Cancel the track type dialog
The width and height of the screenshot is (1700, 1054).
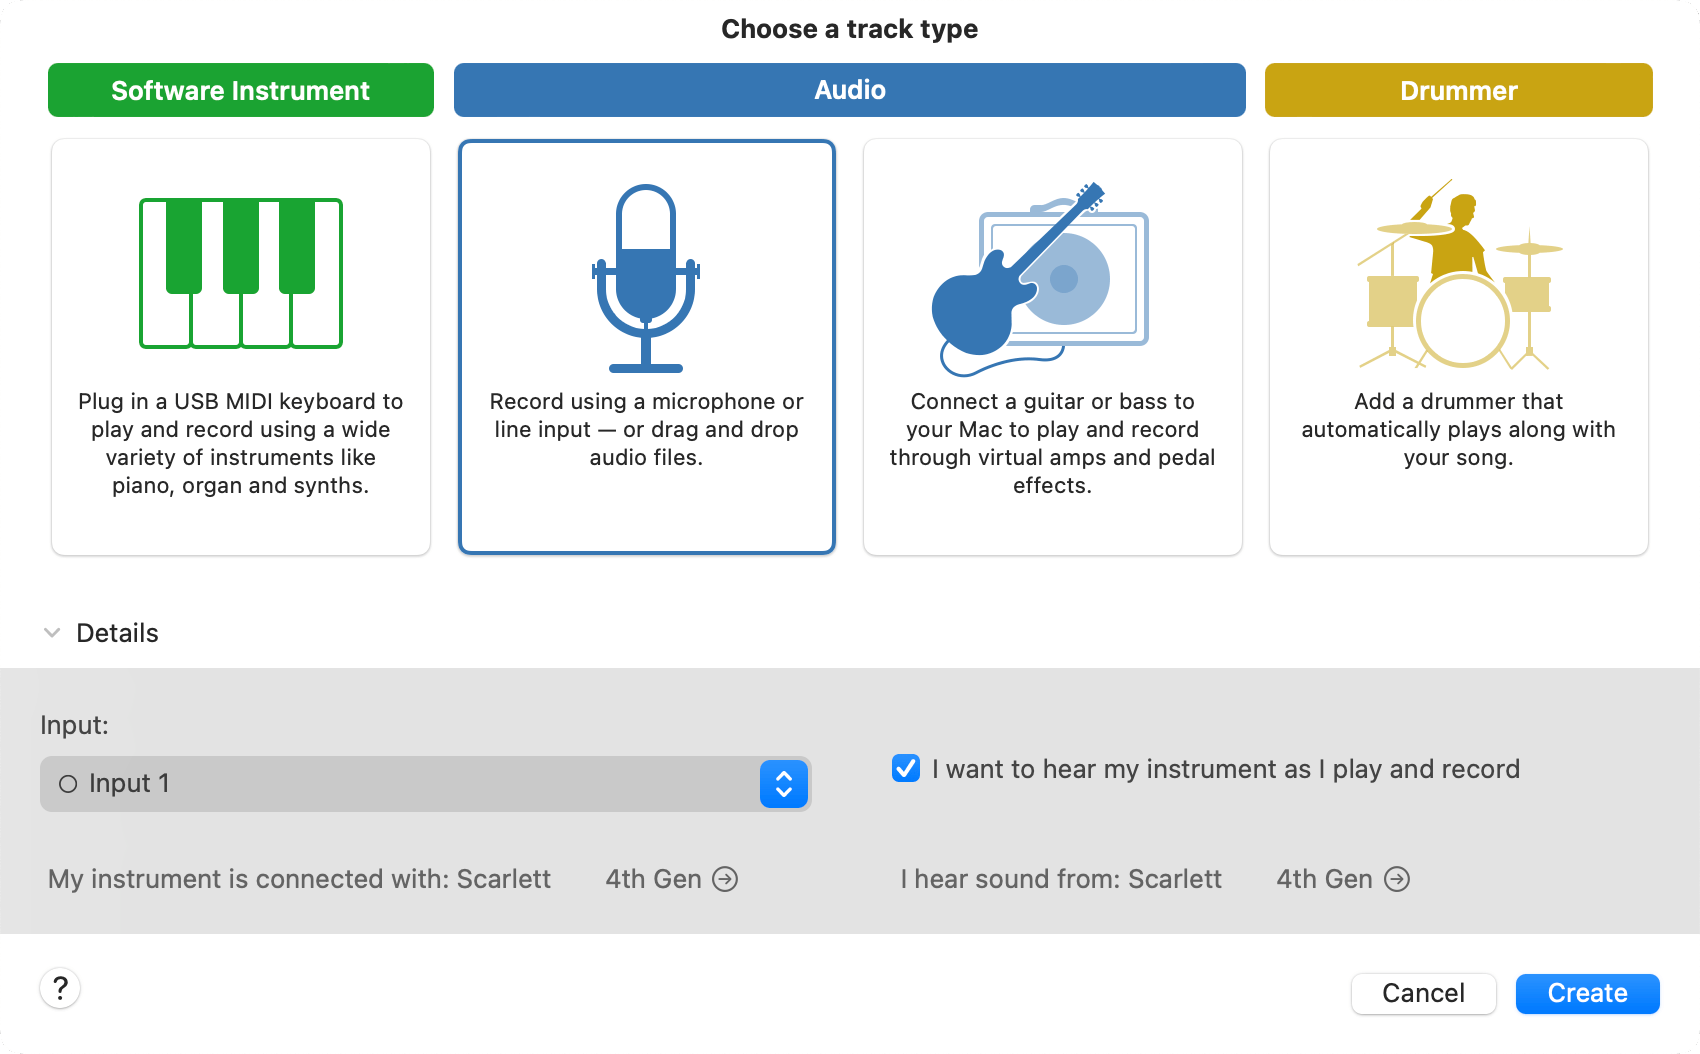[x=1423, y=993]
